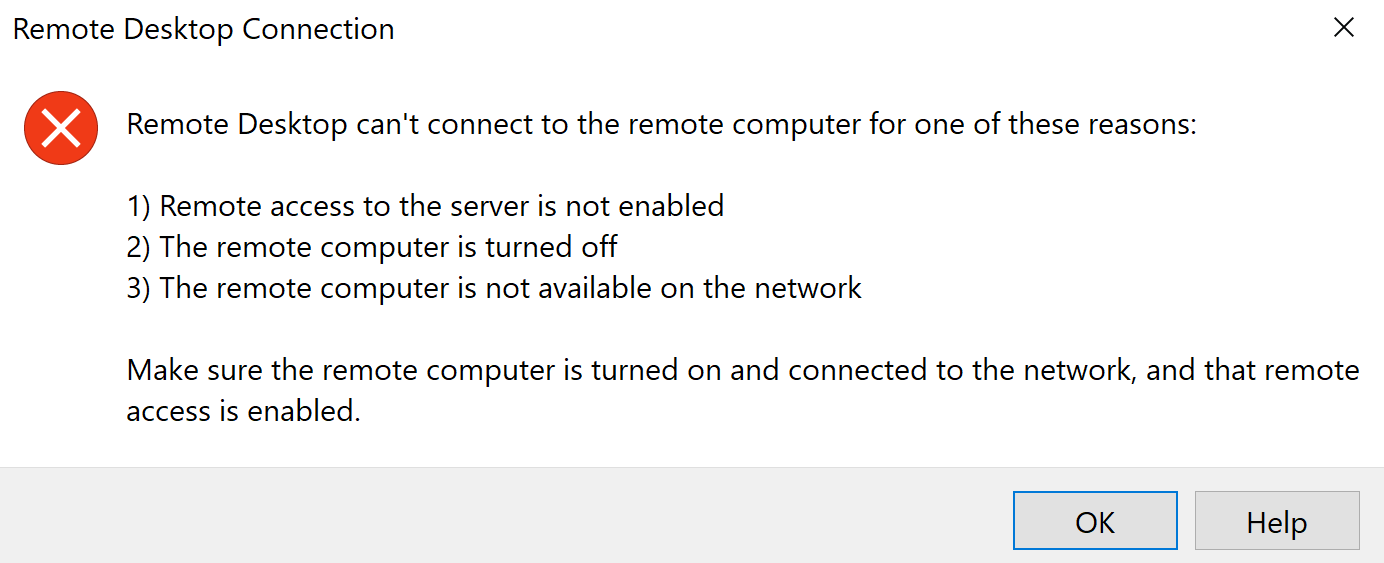Click the "2)" list number
This screenshot has height=563, width=1384.
(140, 248)
